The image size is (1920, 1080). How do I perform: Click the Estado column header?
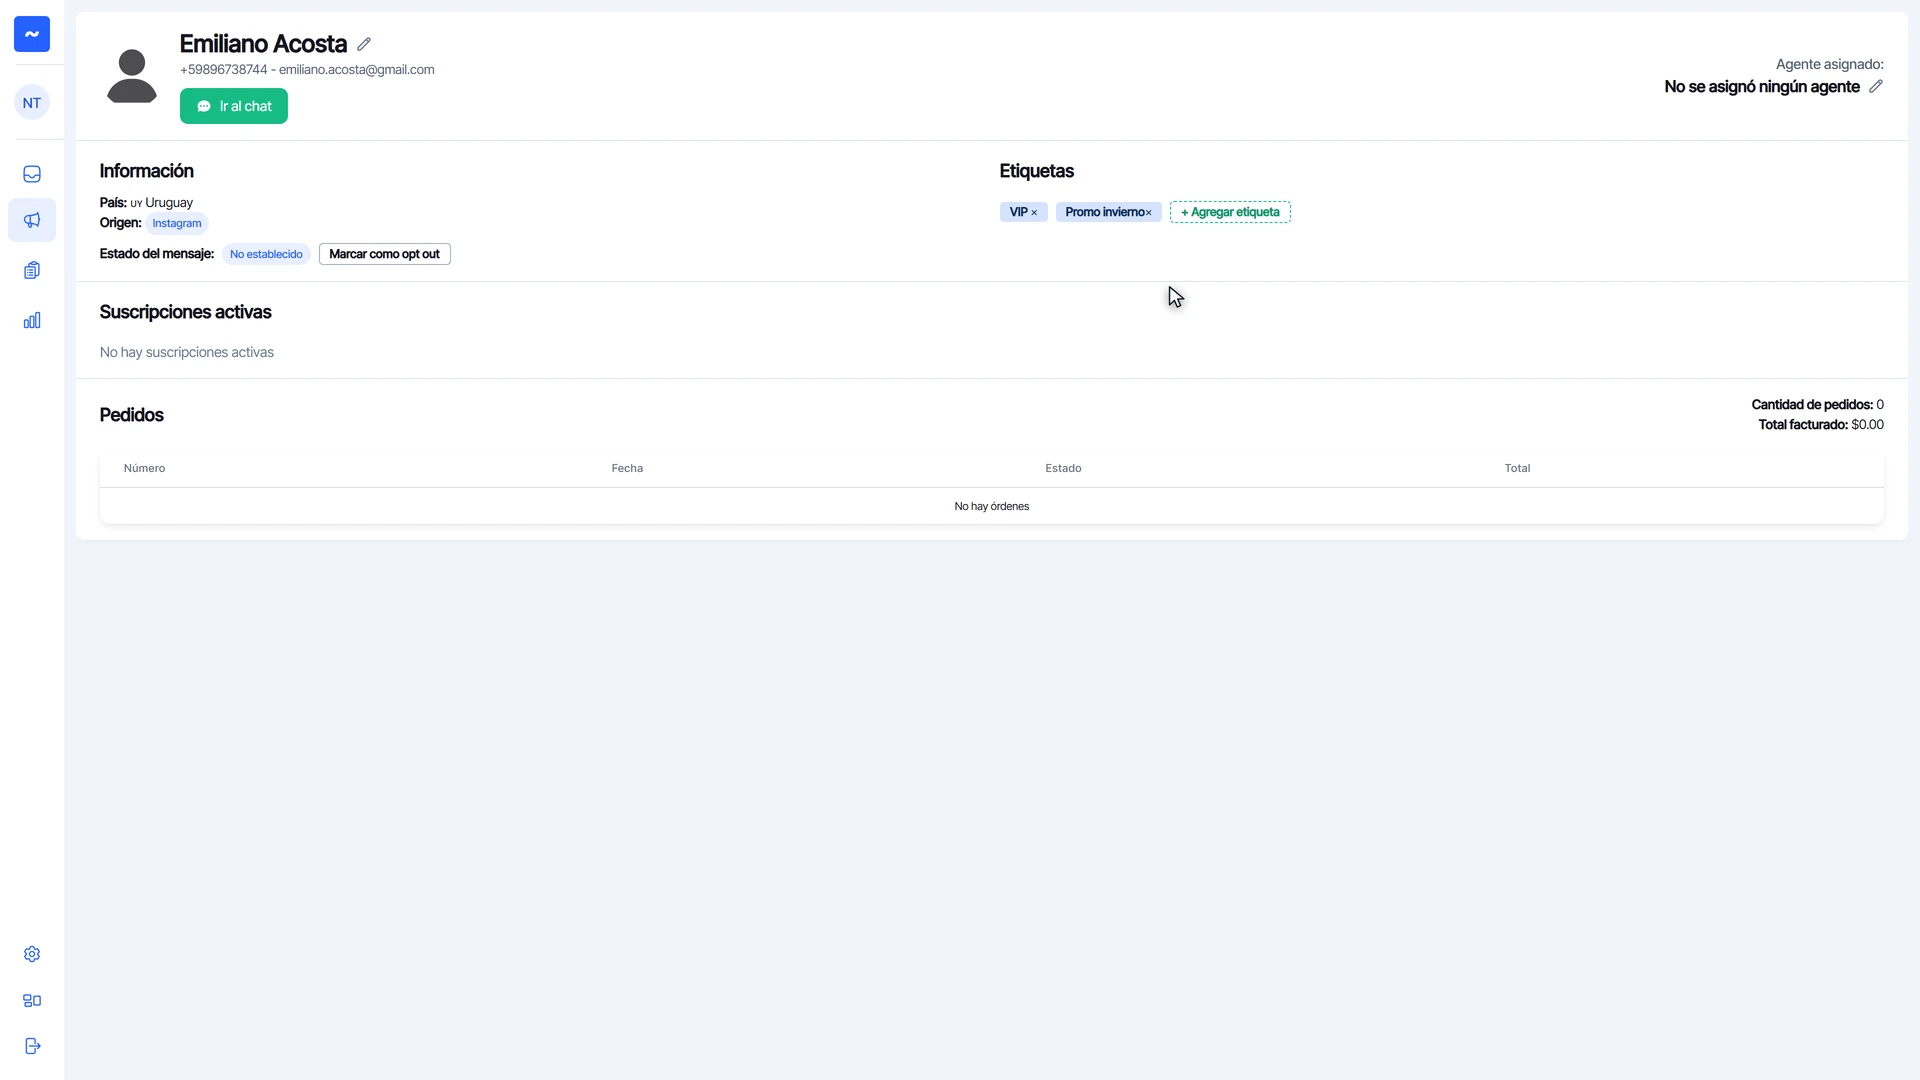[1063, 468]
